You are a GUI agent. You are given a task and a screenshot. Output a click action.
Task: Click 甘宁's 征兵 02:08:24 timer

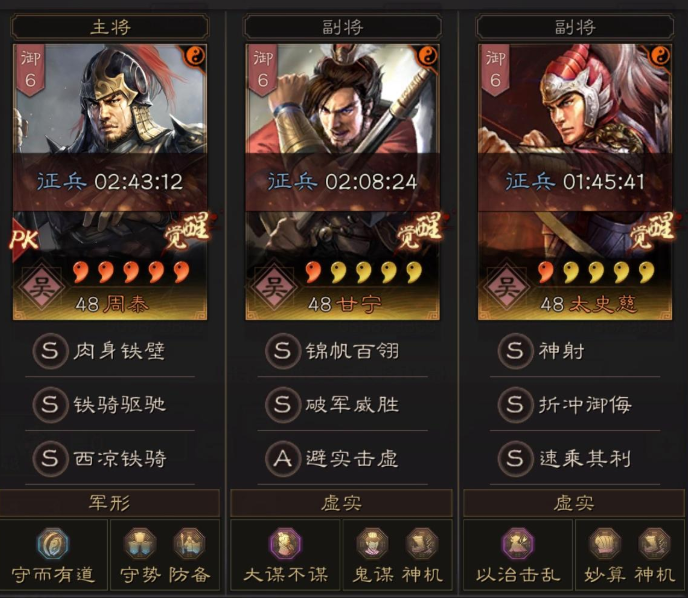point(342,182)
